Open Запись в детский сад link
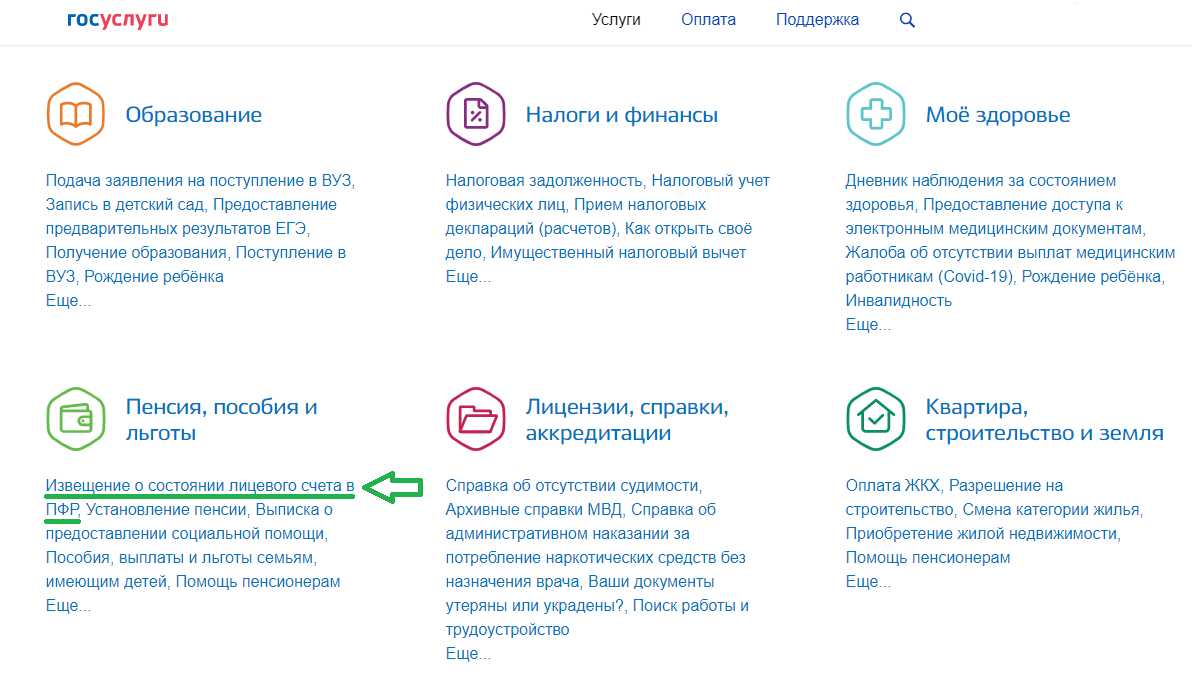The width and height of the screenshot is (1192, 692). pyautogui.click(x=125, y=205)
